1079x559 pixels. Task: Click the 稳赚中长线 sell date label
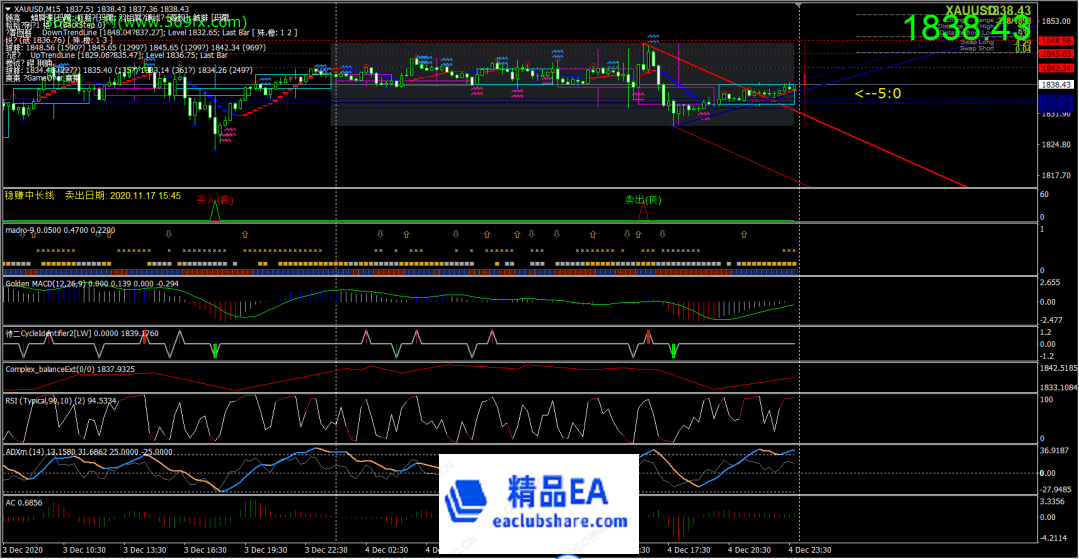pos(93,196)
